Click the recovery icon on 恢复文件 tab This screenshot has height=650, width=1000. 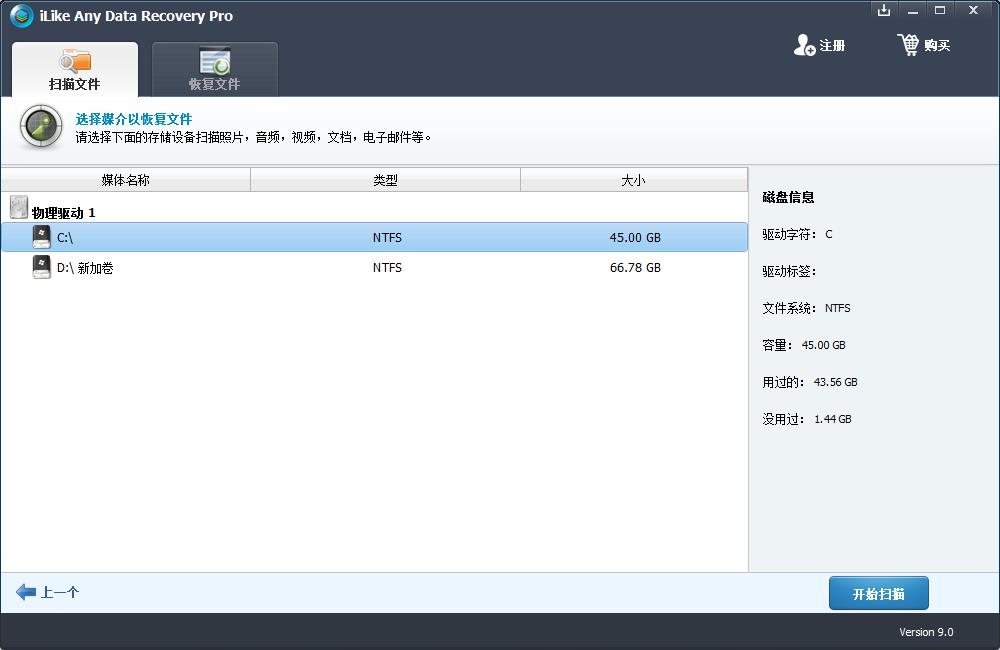click(x=213, y=61)
